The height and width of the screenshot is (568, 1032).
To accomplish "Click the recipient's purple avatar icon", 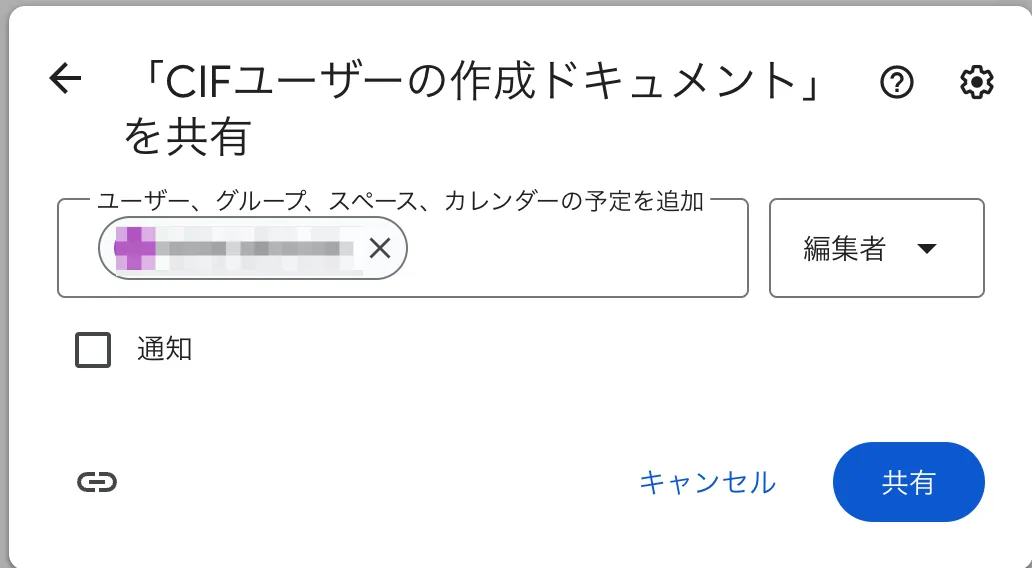I will 135,248.
